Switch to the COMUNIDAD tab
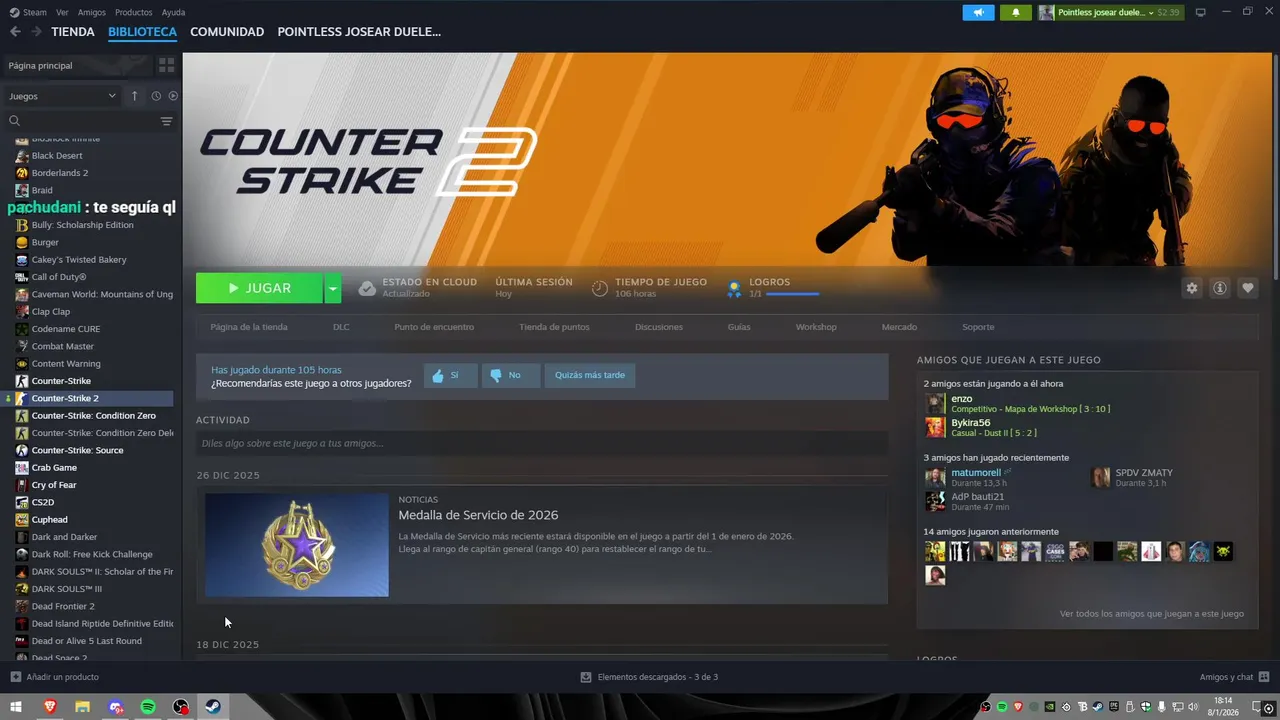The image size is (1280, 720). pos(227,32)
